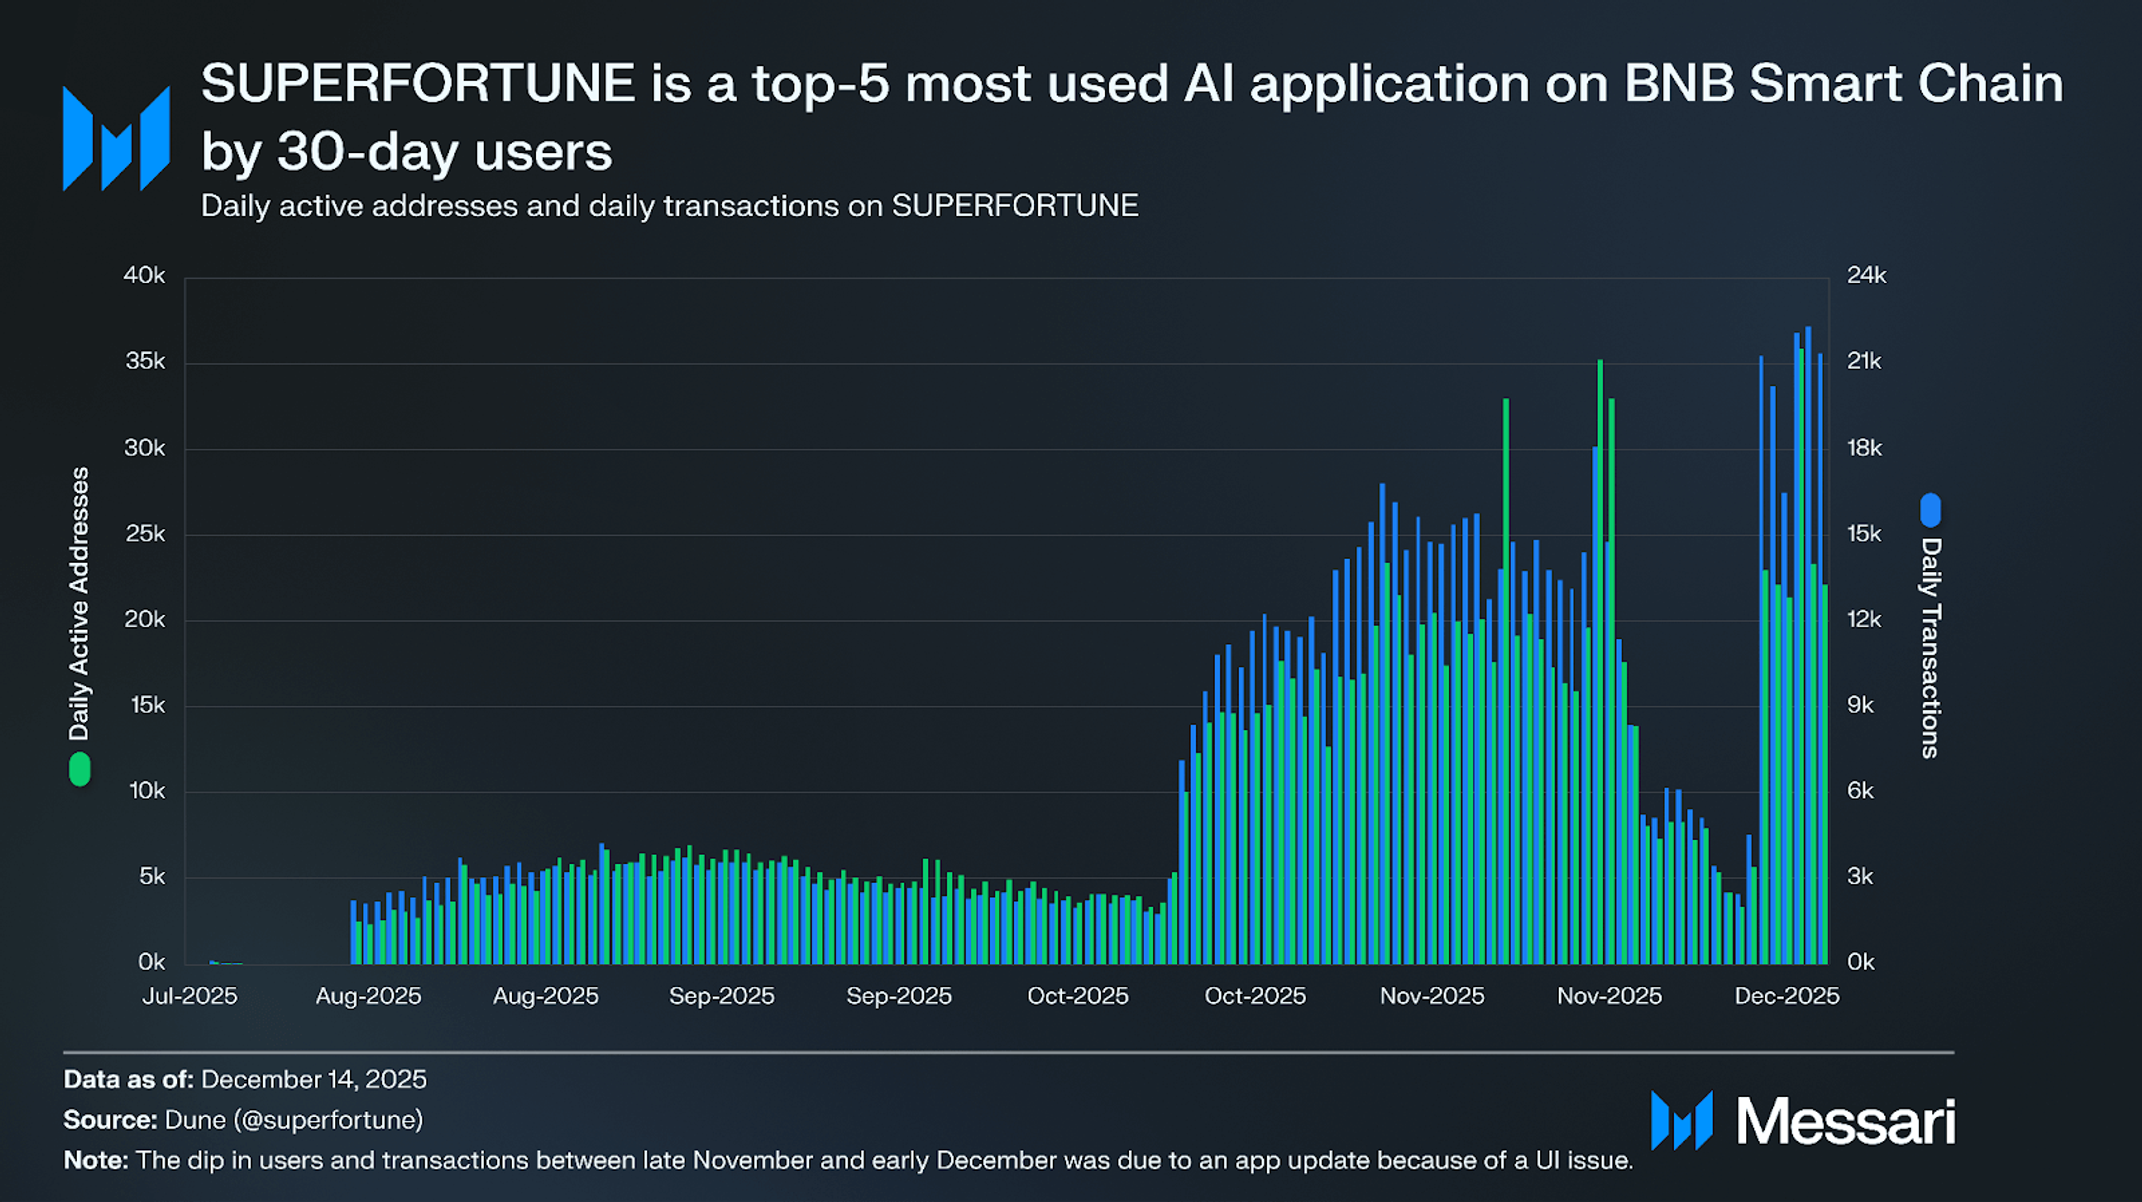
Task: Click the 40k left axis tick label
Action: tap(144, 275)
